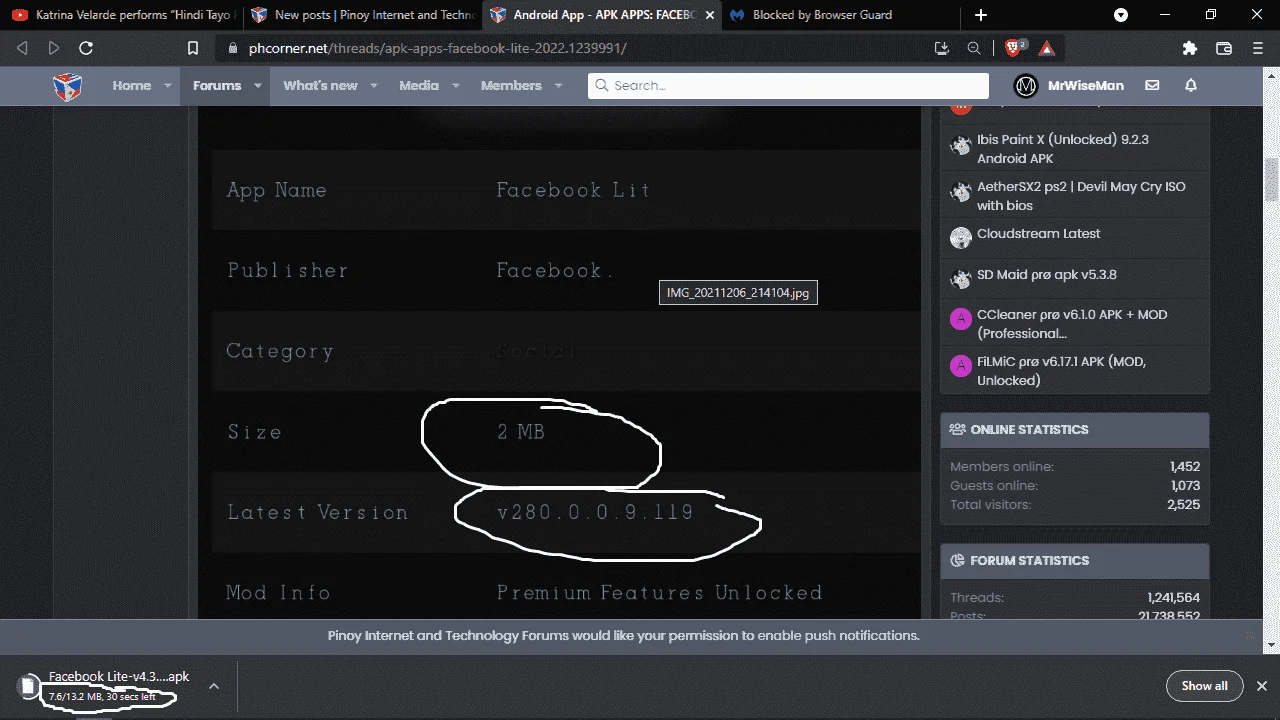
Task: Go forward using the browser forward arrow
Action: [x=54, y=48]
